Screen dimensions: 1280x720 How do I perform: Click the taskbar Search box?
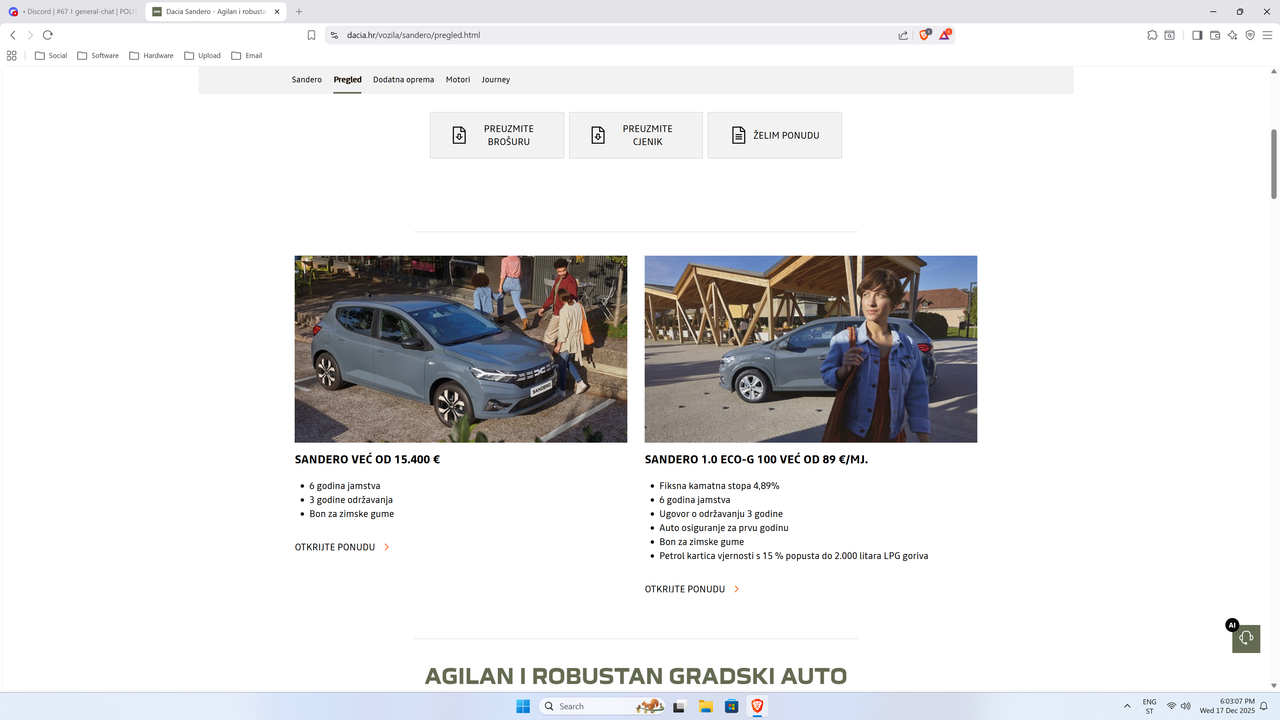point(604,706)
